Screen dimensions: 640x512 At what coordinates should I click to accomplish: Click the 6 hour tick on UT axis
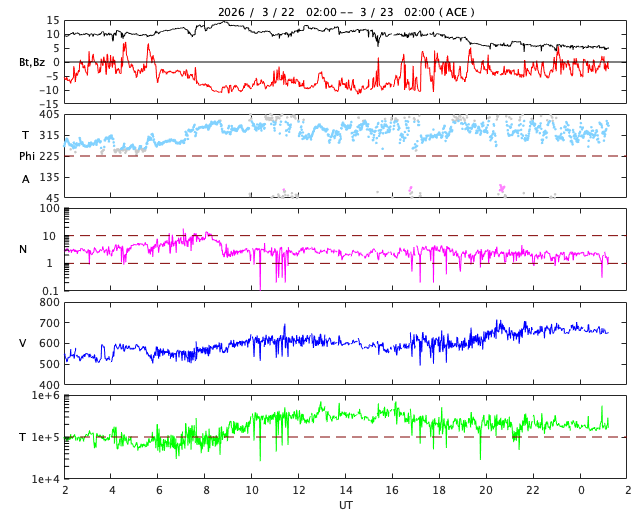(158, 490)
